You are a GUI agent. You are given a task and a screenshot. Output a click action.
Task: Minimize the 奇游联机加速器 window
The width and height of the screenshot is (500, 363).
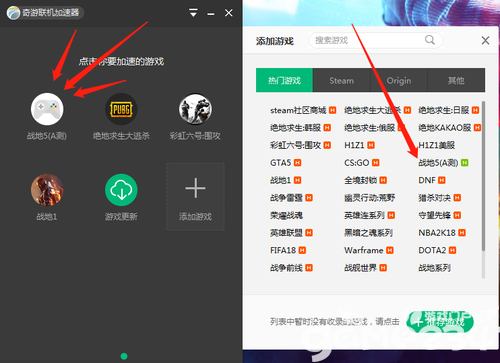point(211,14)
